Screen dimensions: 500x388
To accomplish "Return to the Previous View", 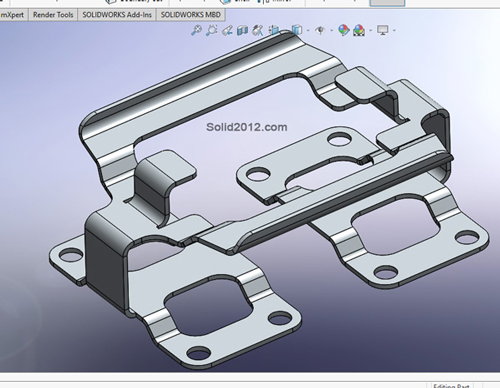I will pyautogui.click(x=227, y=30).
